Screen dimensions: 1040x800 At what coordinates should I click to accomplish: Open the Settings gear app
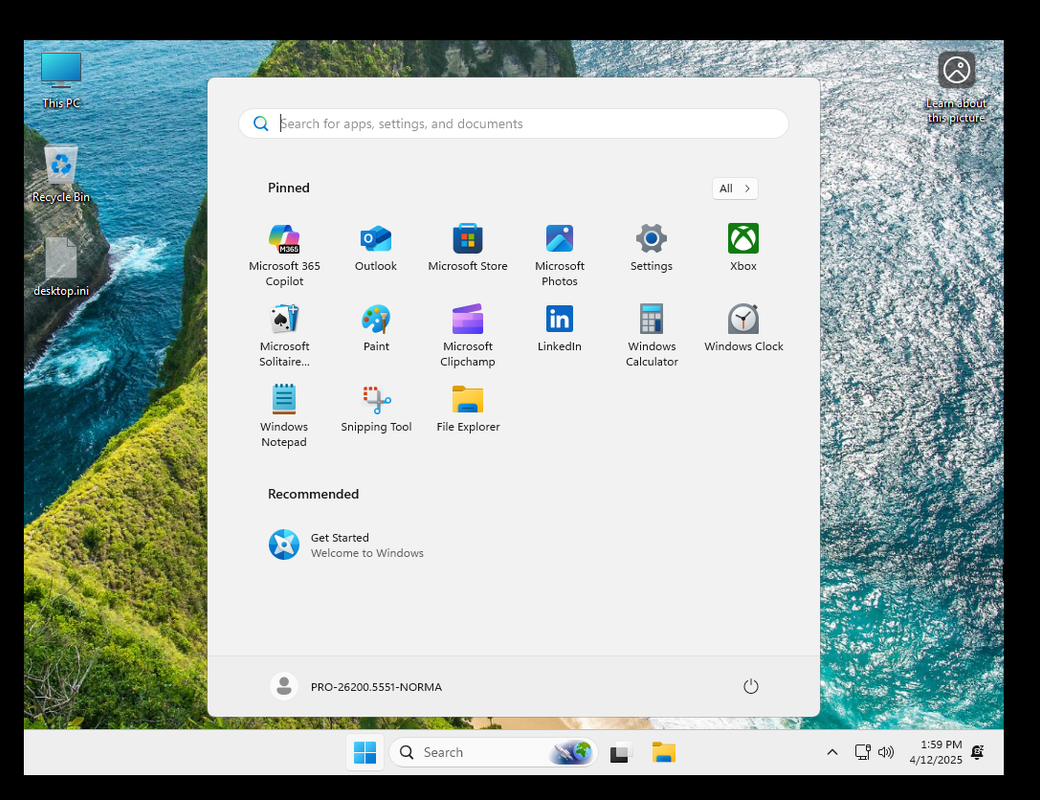pos(651,247)
